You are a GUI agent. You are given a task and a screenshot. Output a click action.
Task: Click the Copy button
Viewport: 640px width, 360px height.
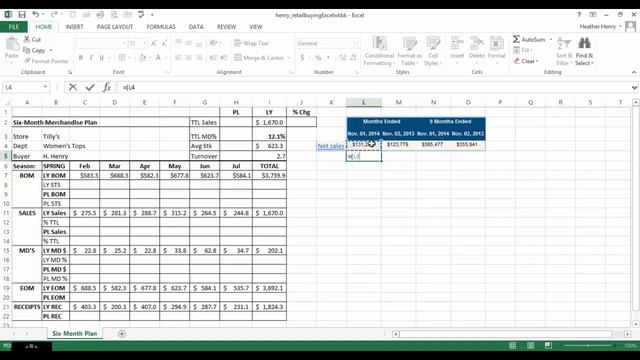click(35, 50)
